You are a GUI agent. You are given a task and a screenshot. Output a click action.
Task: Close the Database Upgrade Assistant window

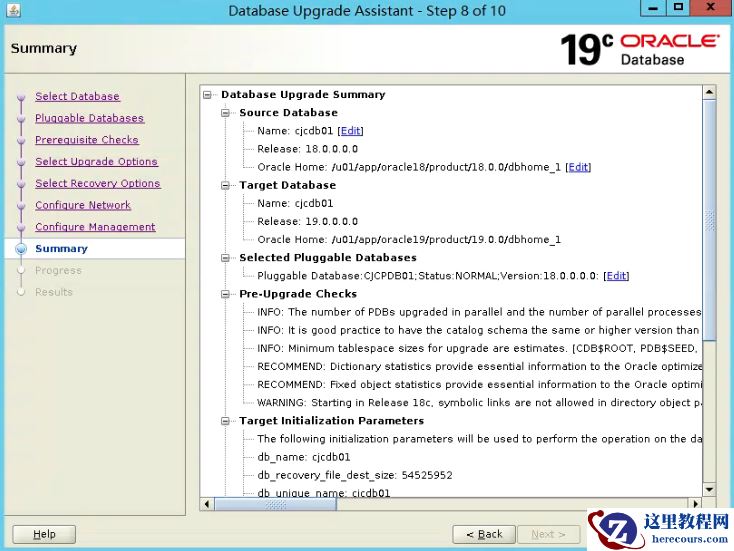[x=710, y=7]
